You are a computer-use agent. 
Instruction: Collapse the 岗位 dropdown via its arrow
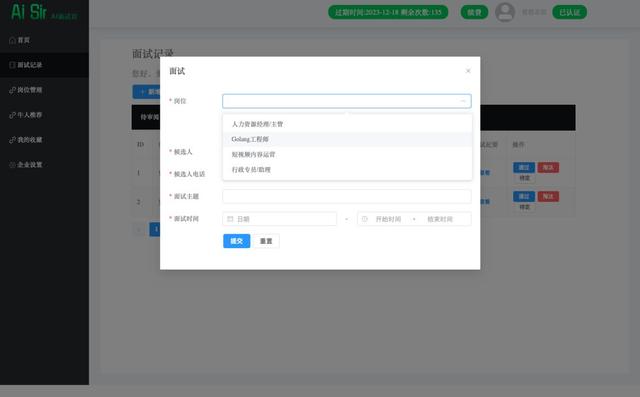point(463,101)
